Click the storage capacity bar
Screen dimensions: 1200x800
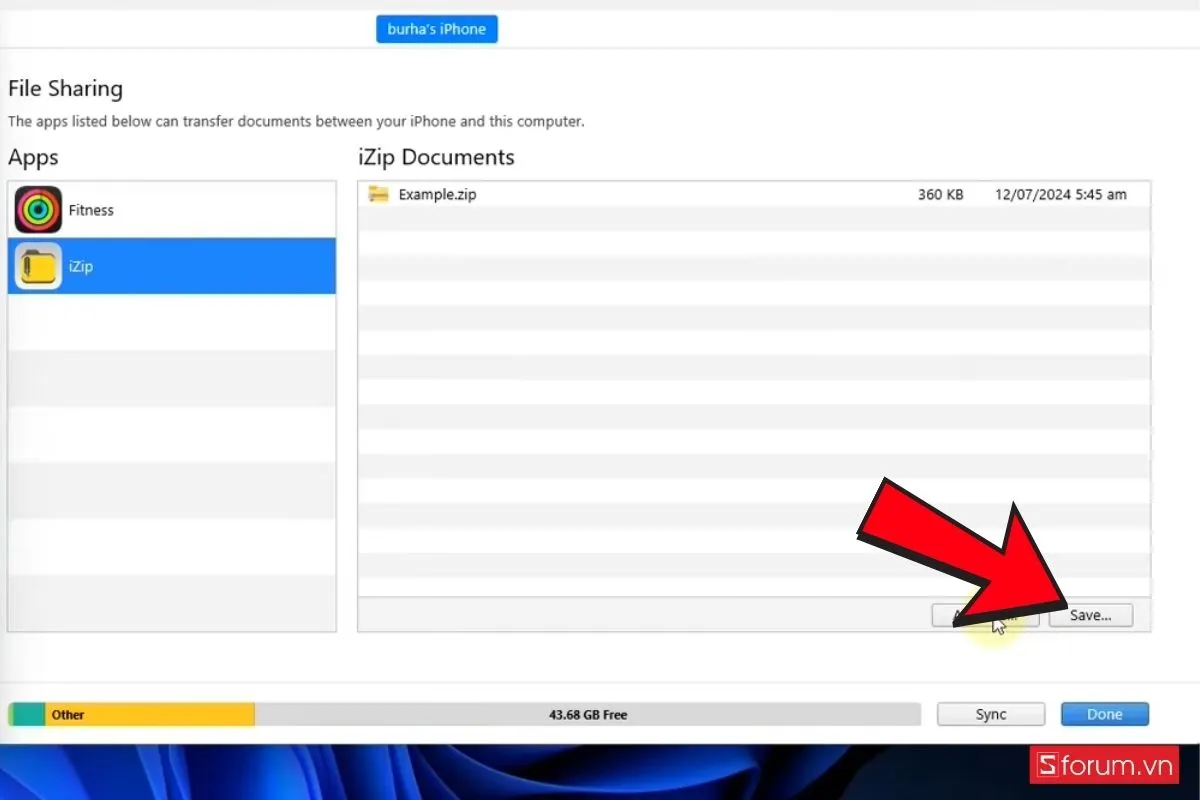tap(465, 714)
